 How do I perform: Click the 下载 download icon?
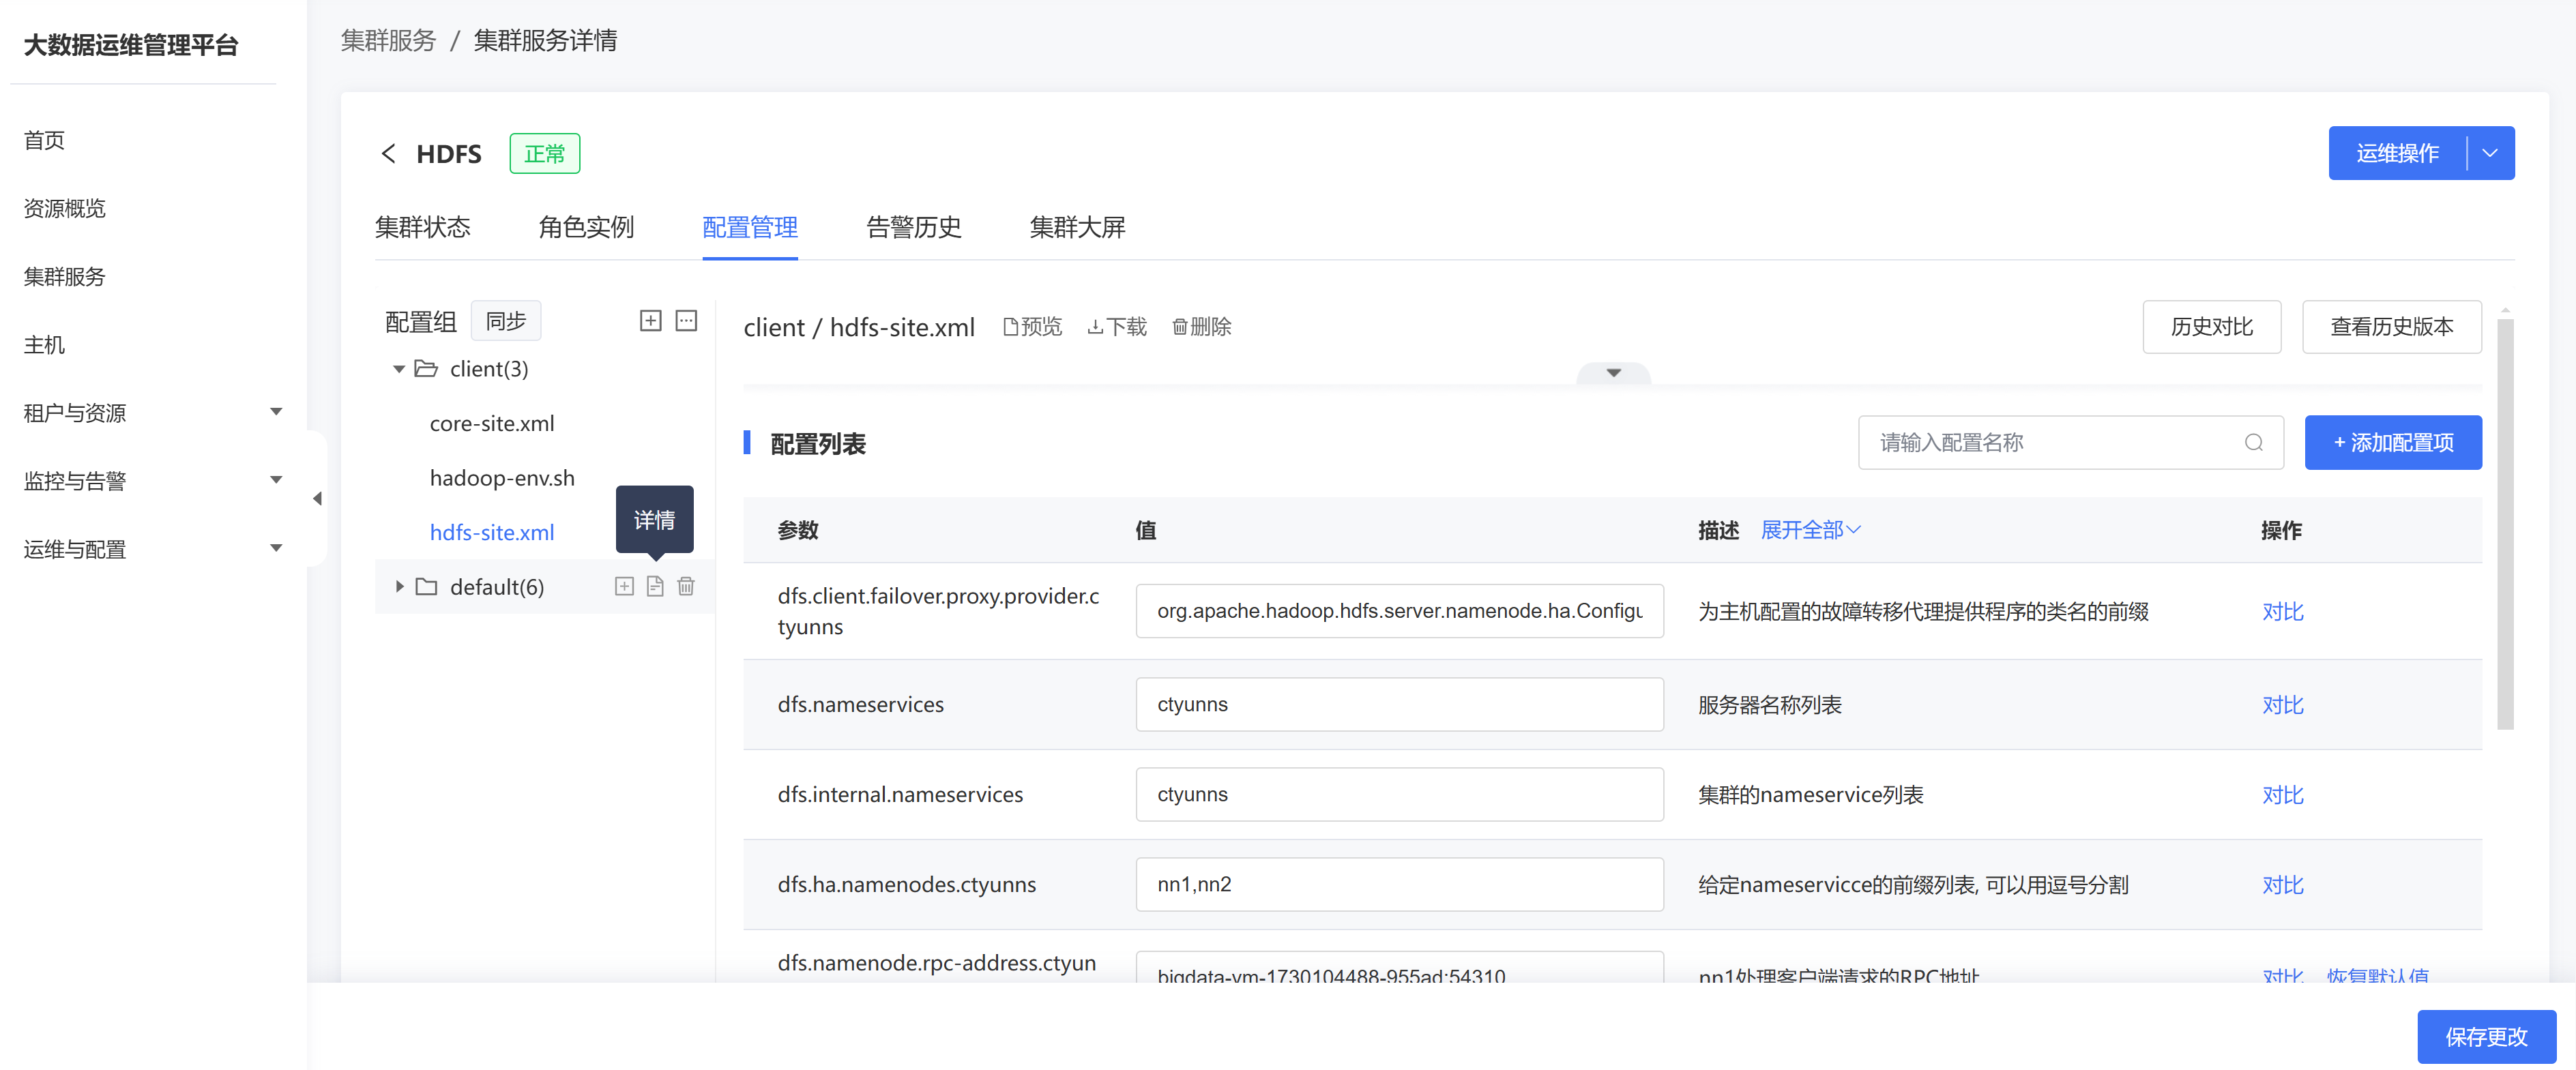(1095, 327)
